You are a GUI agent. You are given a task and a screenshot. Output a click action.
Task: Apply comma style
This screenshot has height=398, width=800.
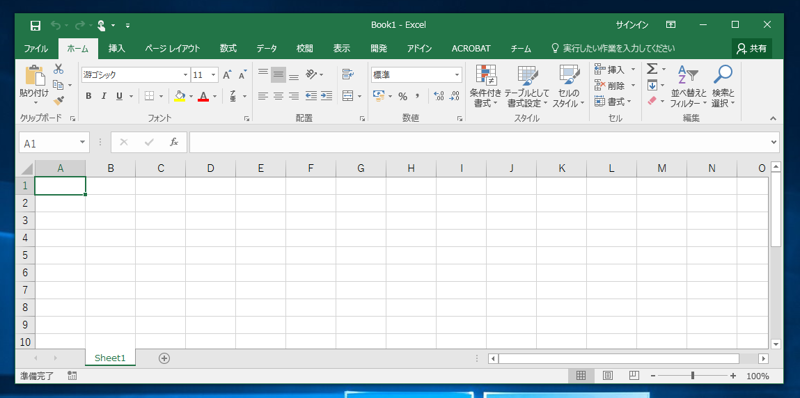pos(417,96)
